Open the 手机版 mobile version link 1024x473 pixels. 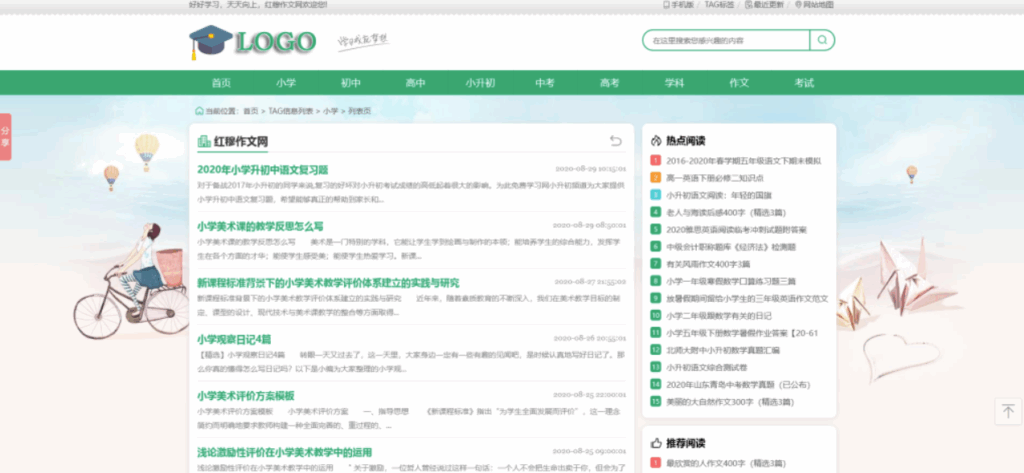(678, 5)
